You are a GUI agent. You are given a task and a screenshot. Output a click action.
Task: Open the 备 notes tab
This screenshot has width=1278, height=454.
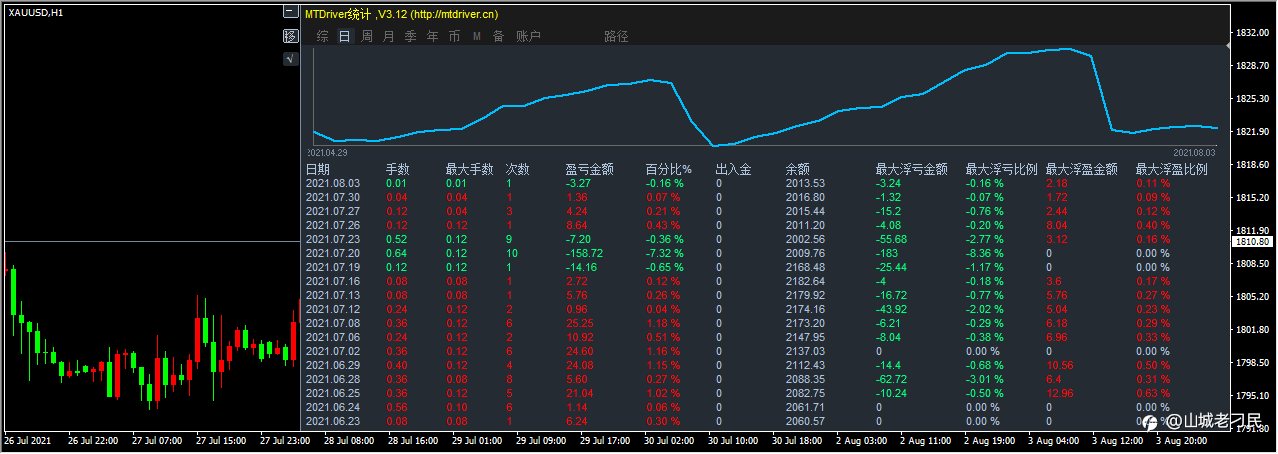pos(498,36)
